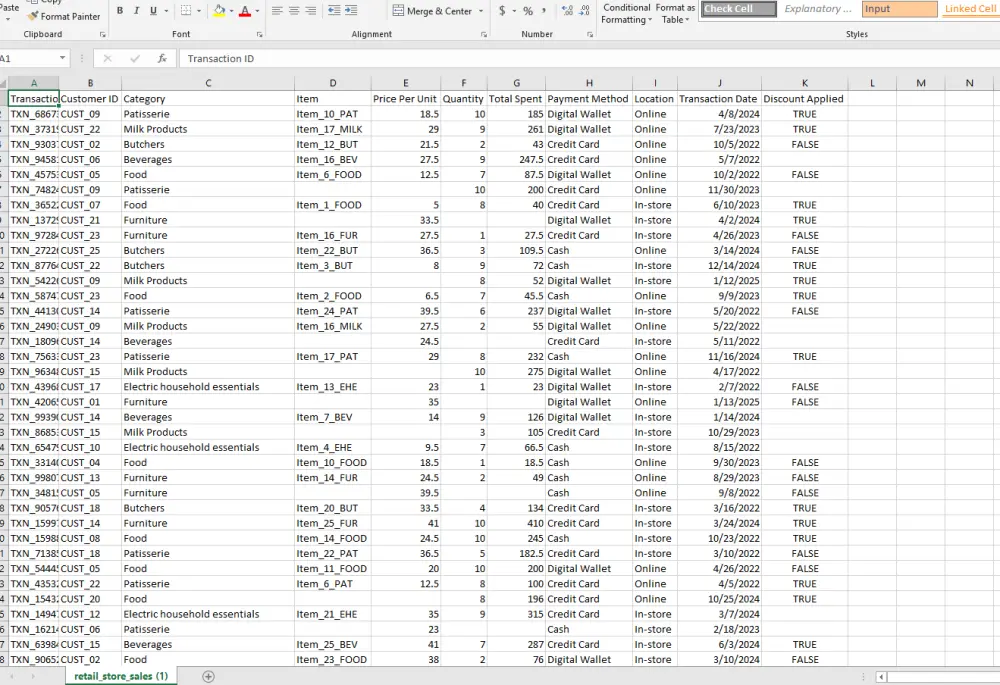The height and width of the screenshot is (685, 1000).
Task: Confirm formula bar entry checkmark
Action: click(x=135, y=58)
